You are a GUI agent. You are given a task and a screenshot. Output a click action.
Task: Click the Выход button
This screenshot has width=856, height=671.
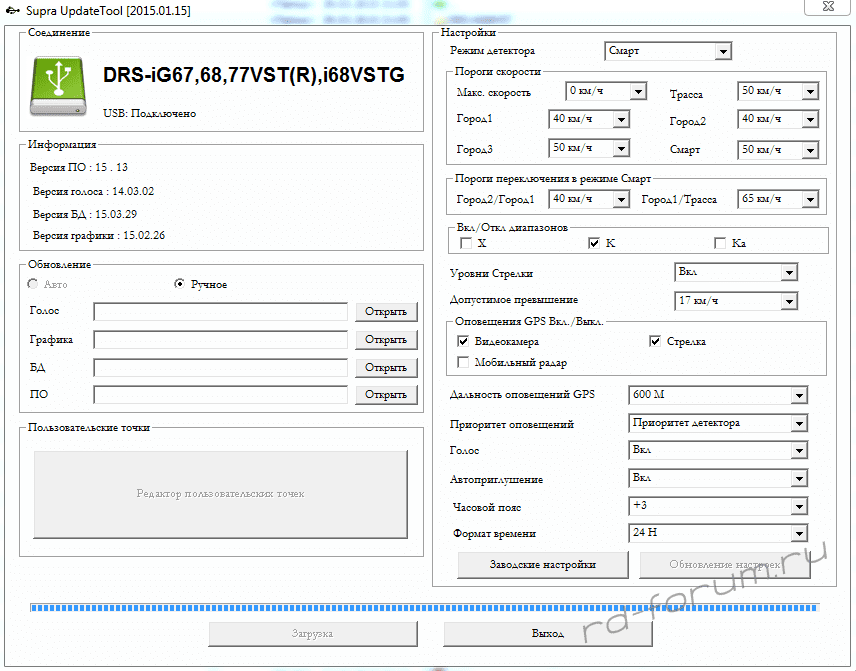(548, 634)
